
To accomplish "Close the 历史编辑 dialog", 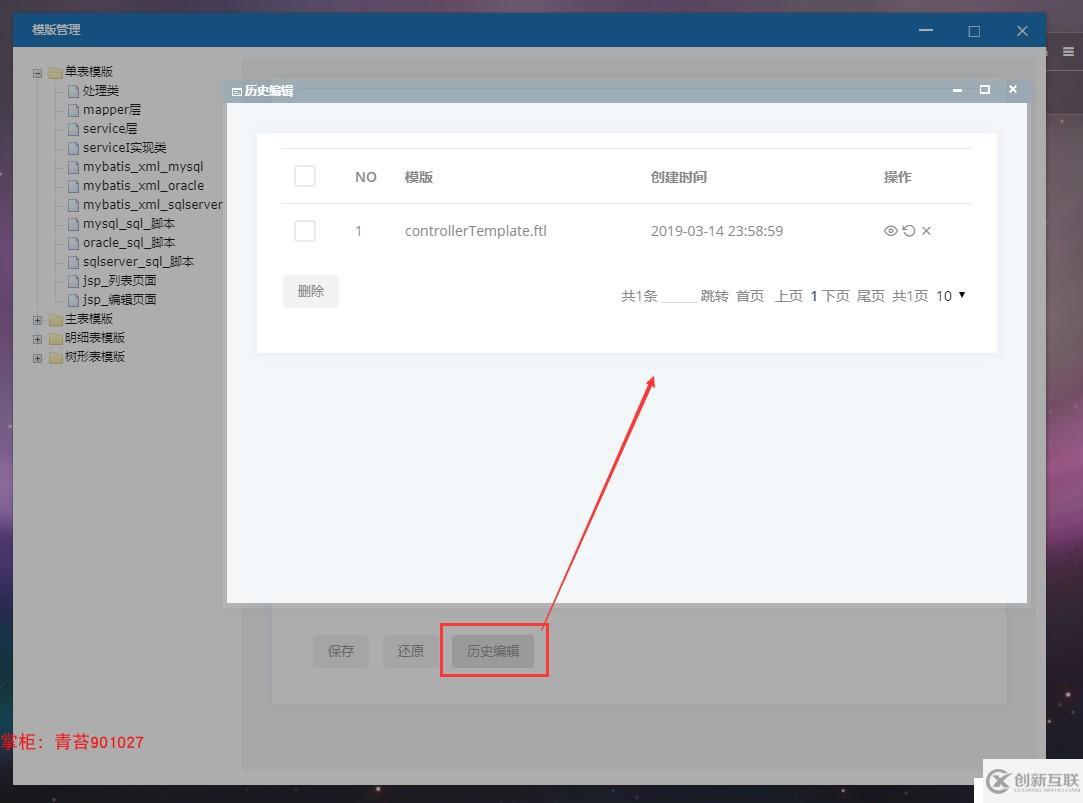I will (1013, 90).
